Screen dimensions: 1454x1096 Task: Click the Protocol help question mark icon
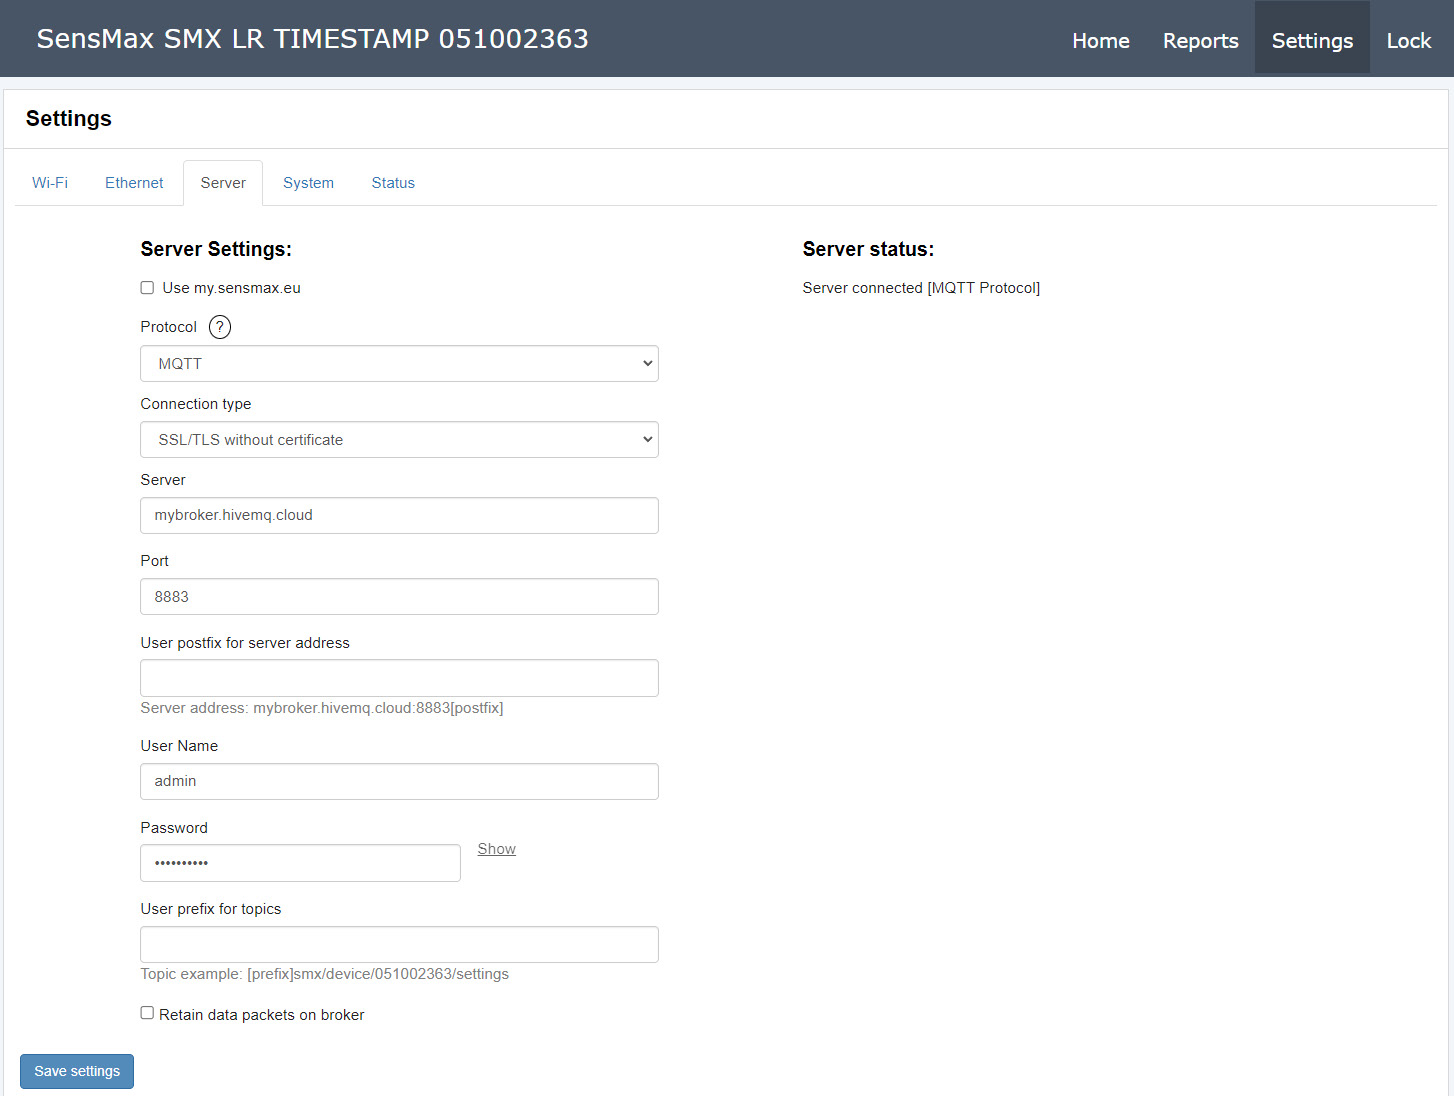point(220,327)
